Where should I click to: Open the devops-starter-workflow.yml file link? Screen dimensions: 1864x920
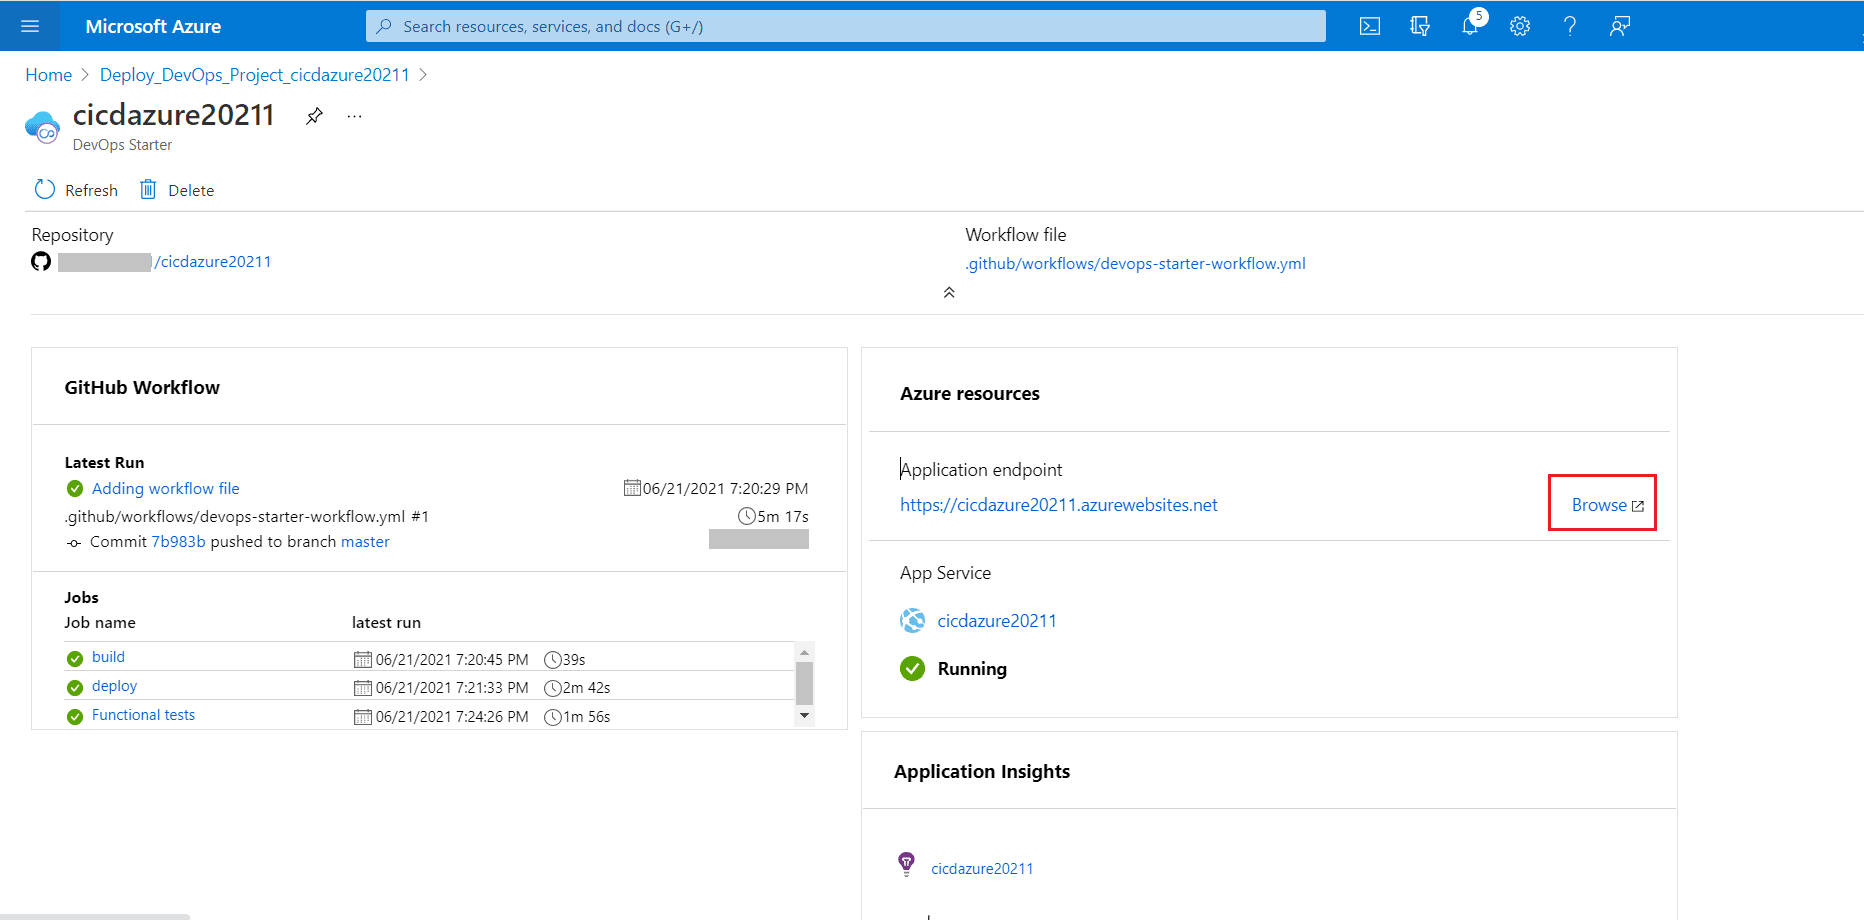[1135, 264]
